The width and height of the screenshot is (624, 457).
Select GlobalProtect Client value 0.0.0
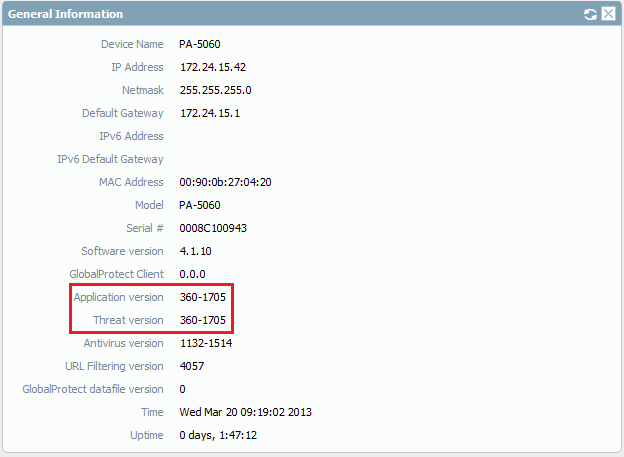(192, 274)
